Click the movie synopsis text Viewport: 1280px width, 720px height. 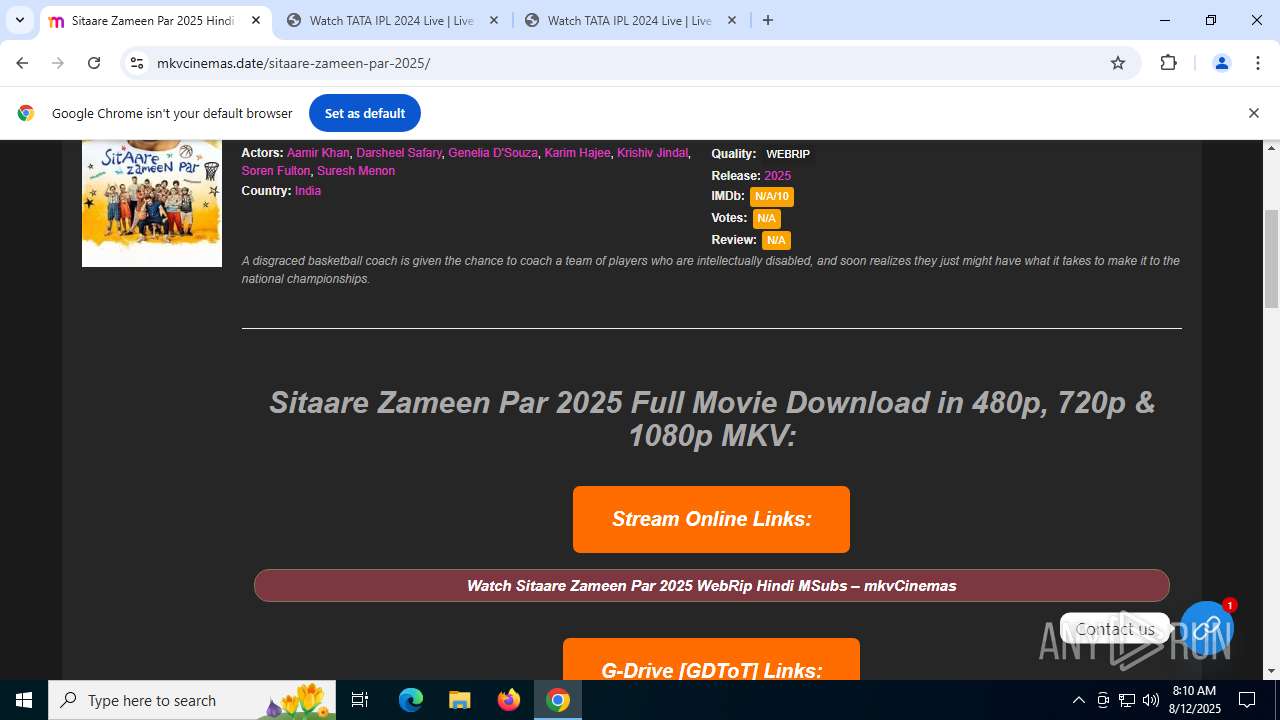tap(711, 270)
